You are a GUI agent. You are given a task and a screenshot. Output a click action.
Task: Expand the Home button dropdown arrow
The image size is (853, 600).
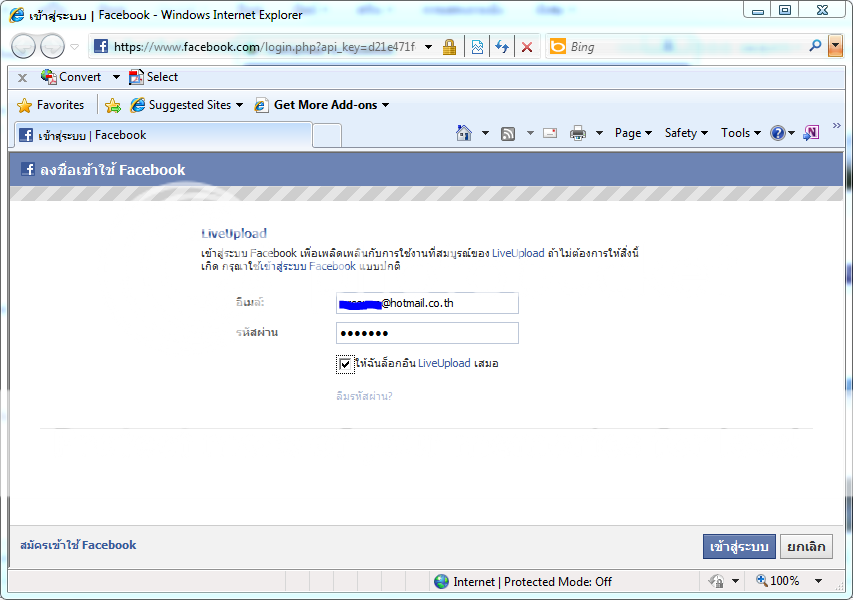click(485, 133)
